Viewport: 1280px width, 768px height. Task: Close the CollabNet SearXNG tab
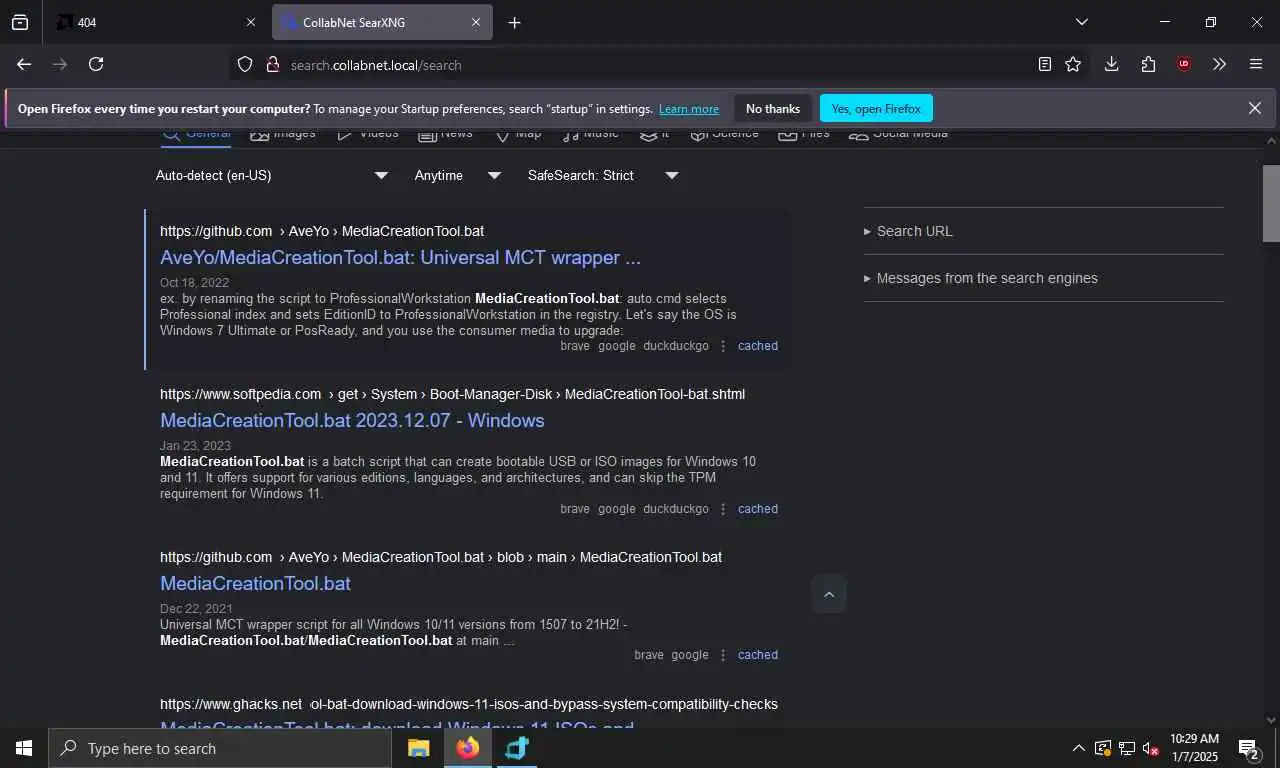[x=476, y=22]
